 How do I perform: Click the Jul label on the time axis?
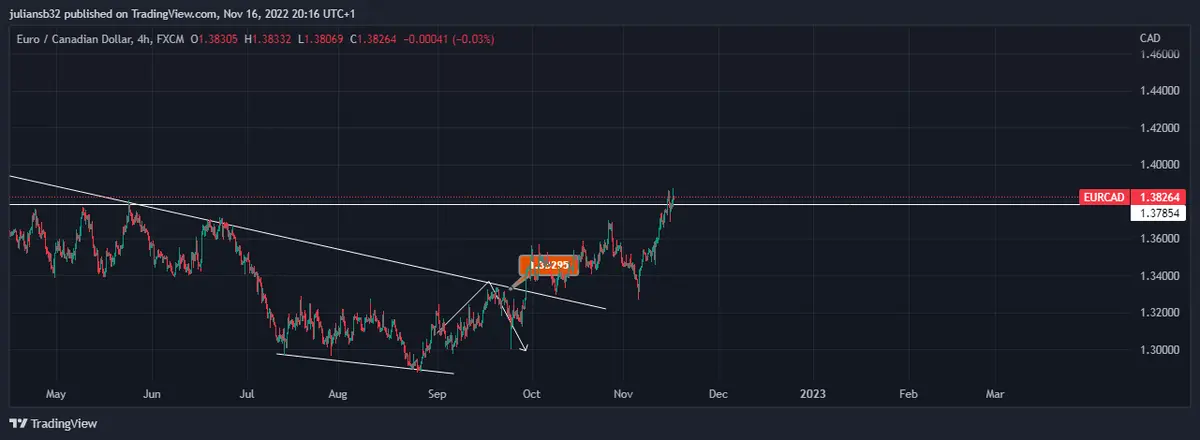tap(245, 394)
